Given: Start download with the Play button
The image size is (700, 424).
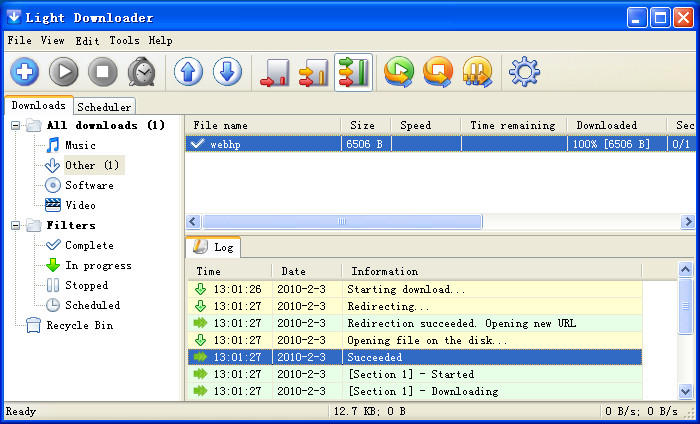Looking at the screenshot, I should pos(63,71).
